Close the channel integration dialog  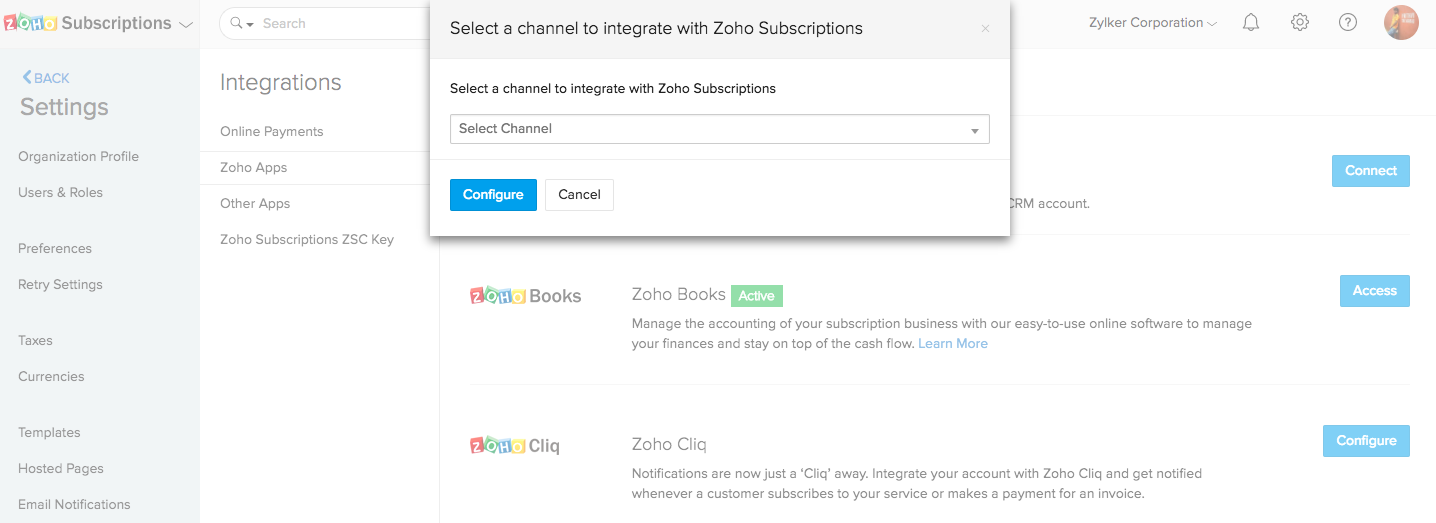(985, 29)
